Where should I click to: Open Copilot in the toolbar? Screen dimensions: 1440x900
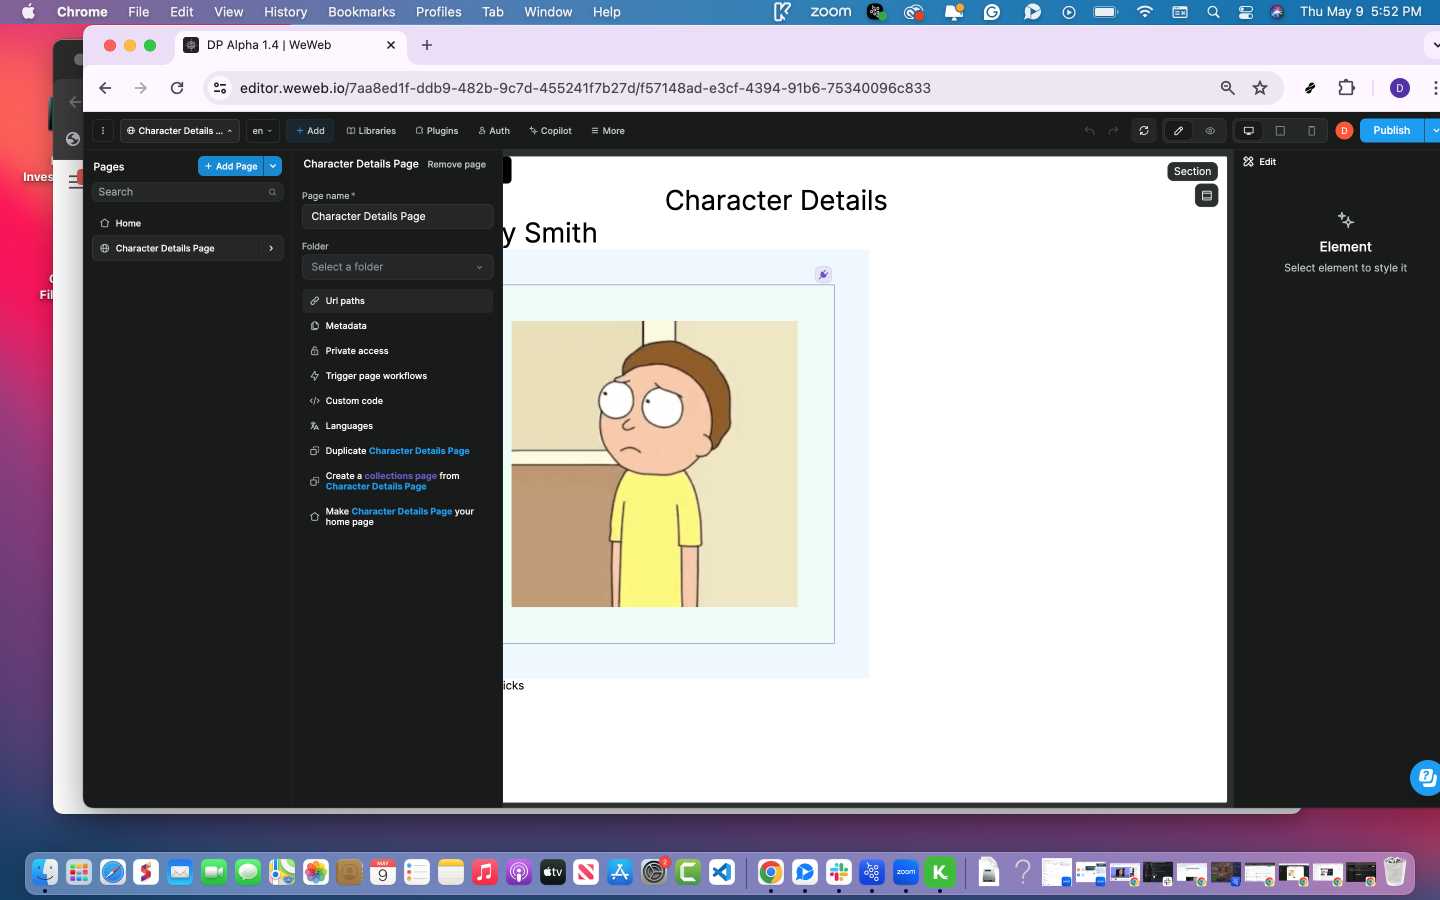551,131
